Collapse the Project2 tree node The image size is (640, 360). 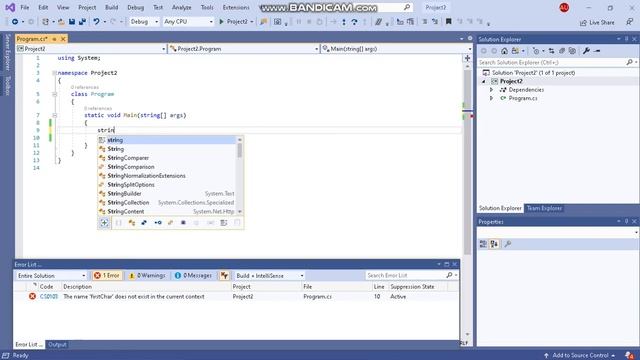pos(484,81)
